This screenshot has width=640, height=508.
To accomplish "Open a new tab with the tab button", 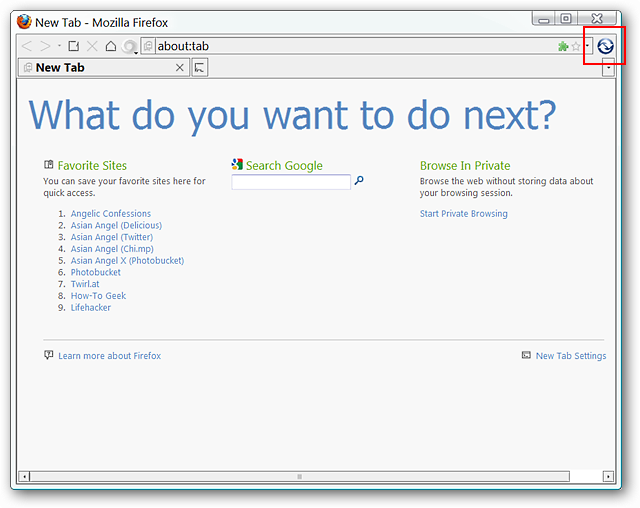I will point(200,67).
